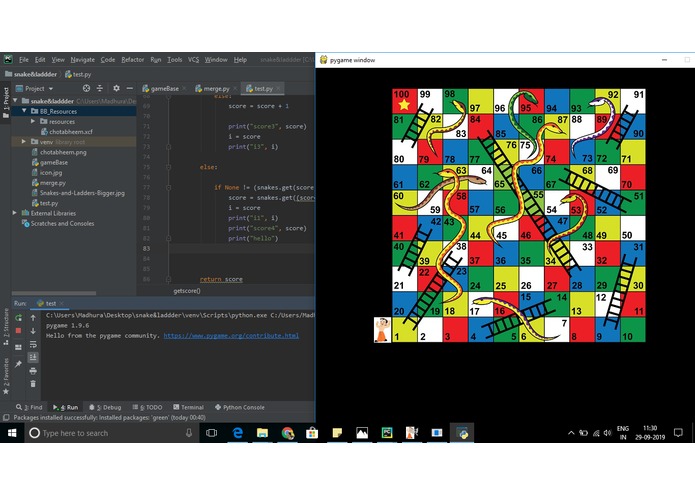Click the pin tab icon in Run panel

coord(18,364)
